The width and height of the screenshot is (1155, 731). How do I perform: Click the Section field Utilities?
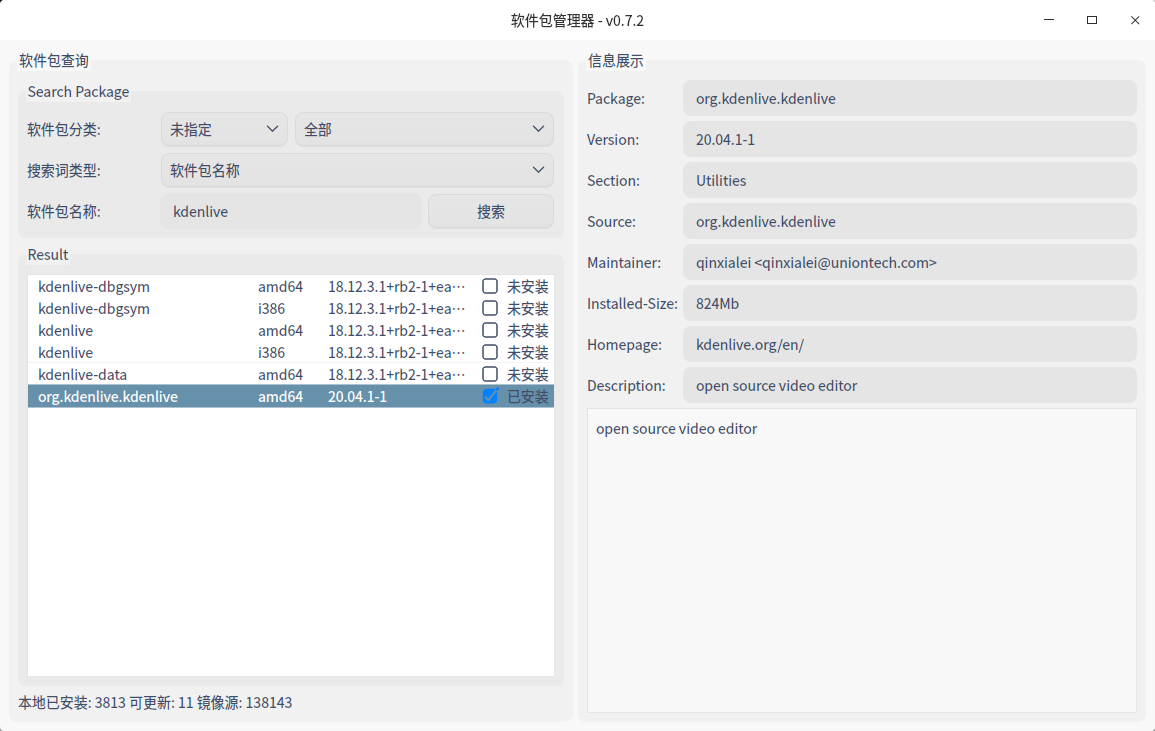(x=910, y=181)
